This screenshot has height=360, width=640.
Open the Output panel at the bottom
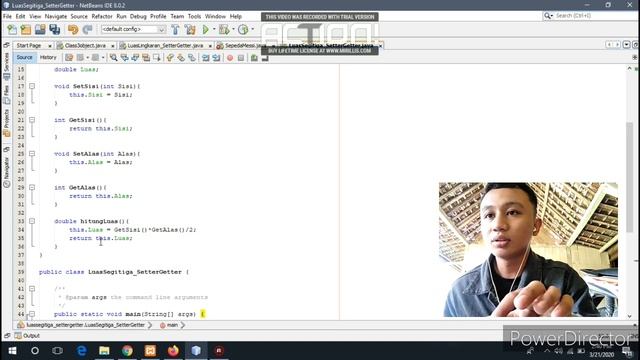click(x=27, y=336)
